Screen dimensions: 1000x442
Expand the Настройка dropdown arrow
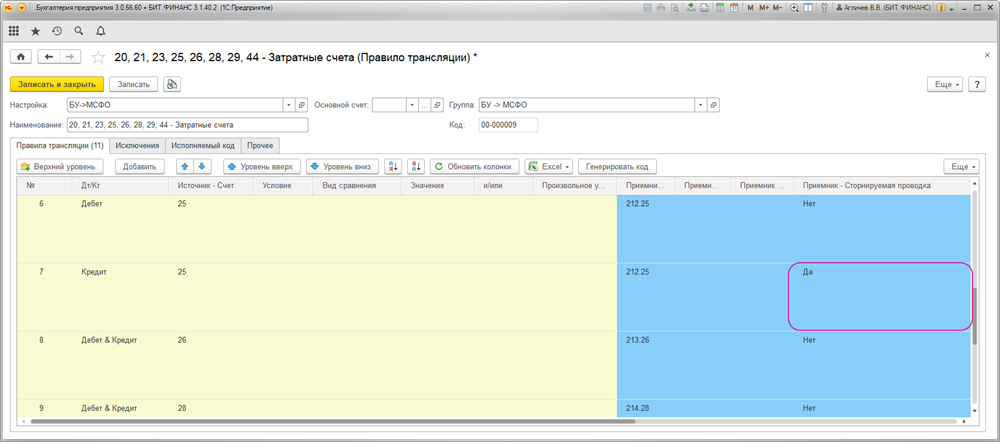click(x=289, y=105)
